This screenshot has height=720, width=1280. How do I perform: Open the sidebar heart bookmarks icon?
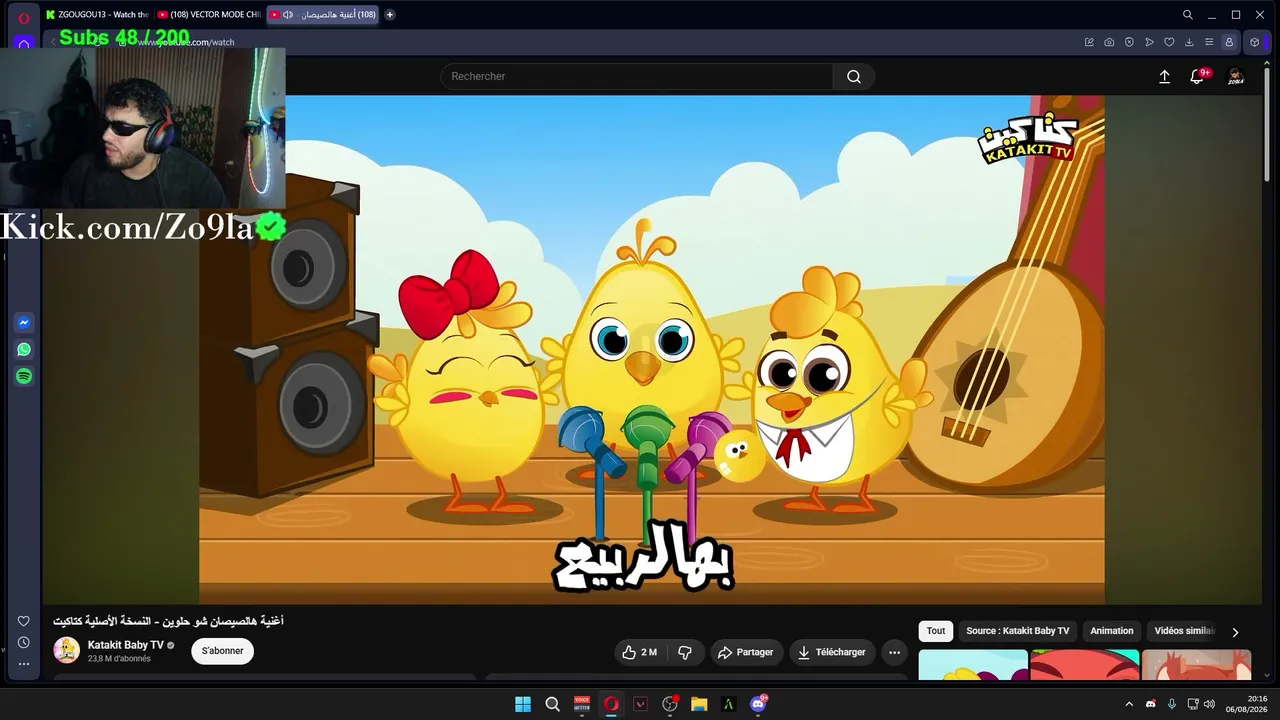click(24, 621)
